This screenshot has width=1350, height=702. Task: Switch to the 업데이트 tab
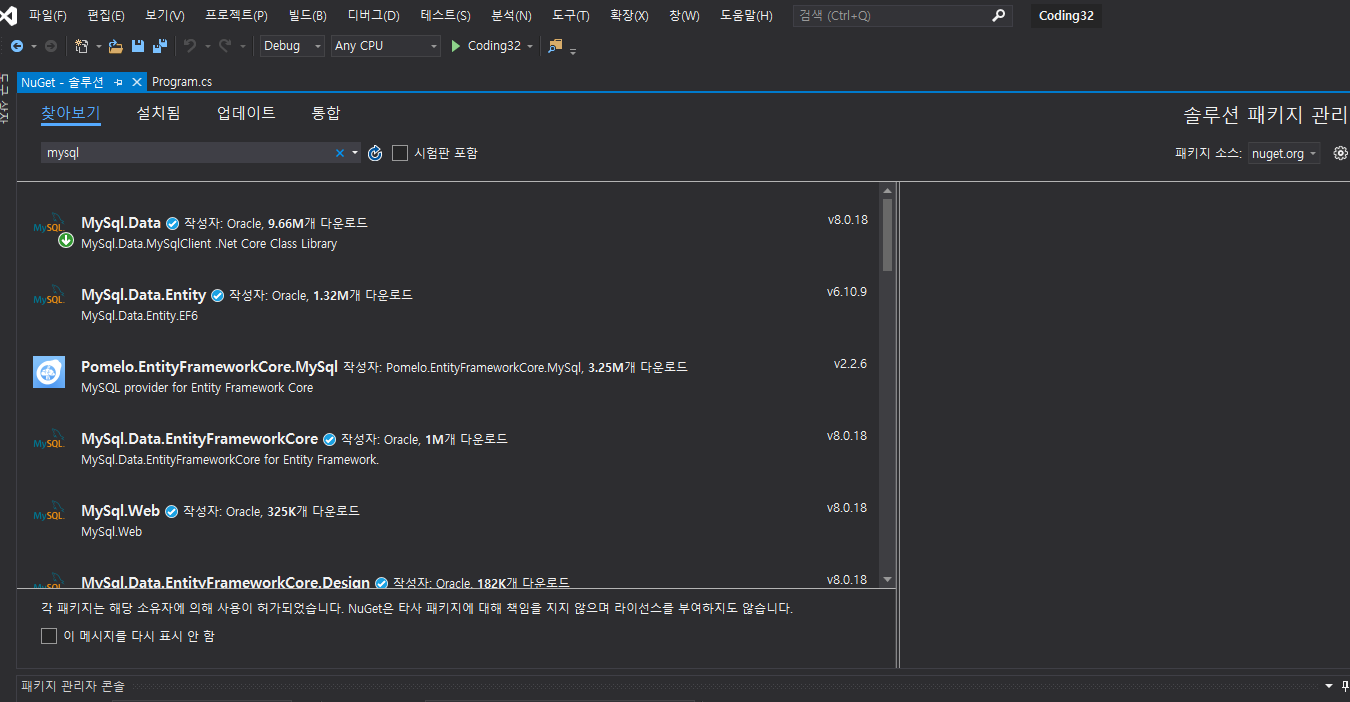point(246,113)
